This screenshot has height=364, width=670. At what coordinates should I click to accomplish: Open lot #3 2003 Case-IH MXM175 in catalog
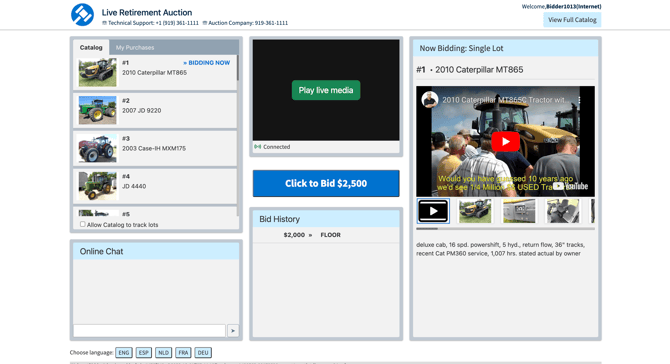click(x=155, y=148)
